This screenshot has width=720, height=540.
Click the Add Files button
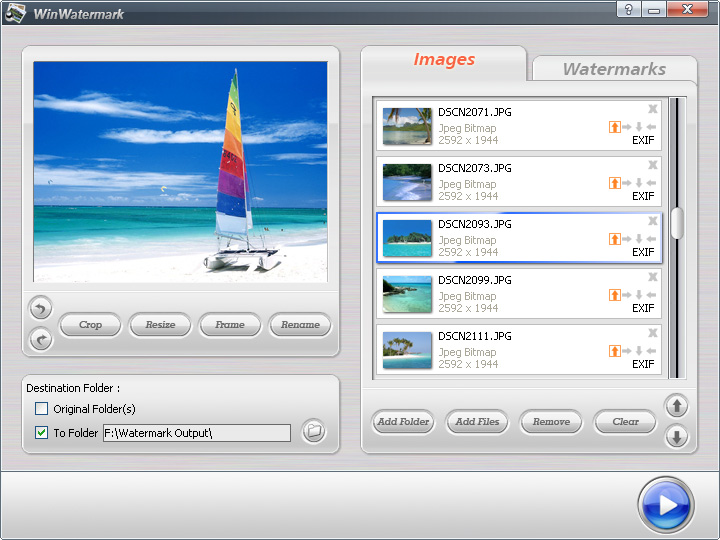[x=477, y=422]
